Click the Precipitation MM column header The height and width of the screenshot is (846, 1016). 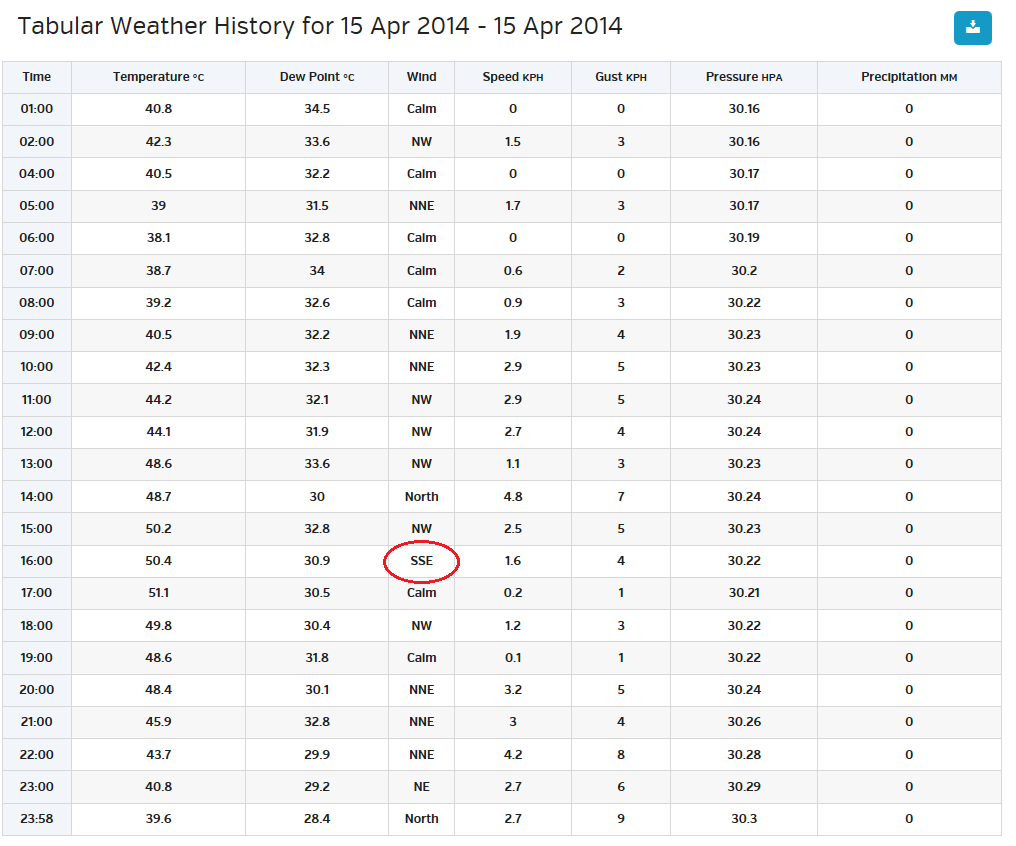[x=909, y=77]
